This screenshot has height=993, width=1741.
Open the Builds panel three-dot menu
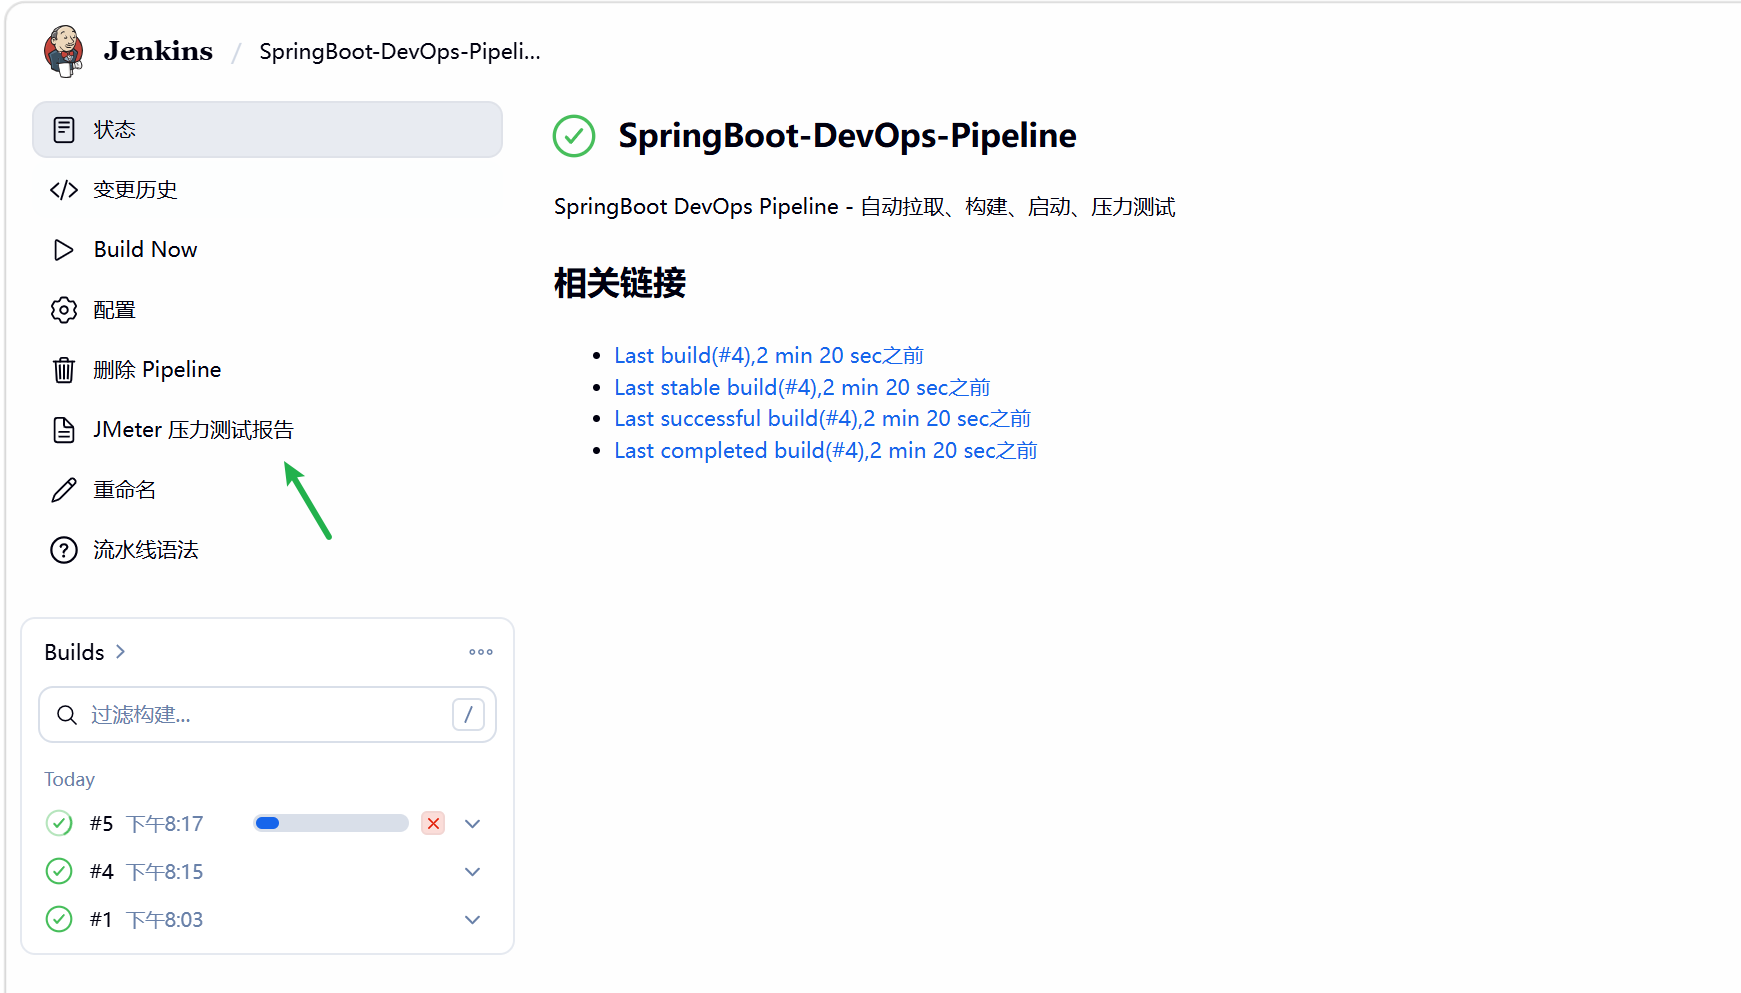click(x=481, y=652)
